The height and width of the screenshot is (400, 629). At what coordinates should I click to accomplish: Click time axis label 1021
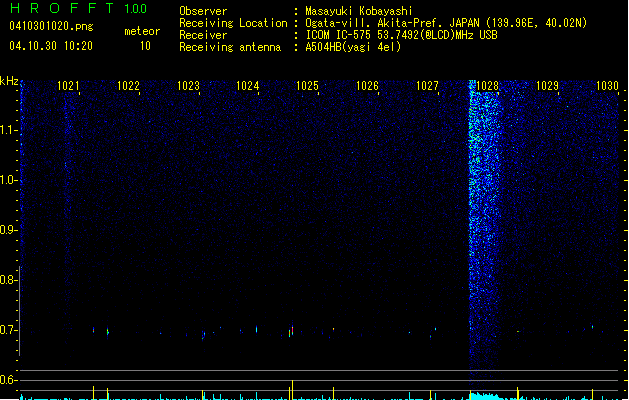click(x=68, y=86)
